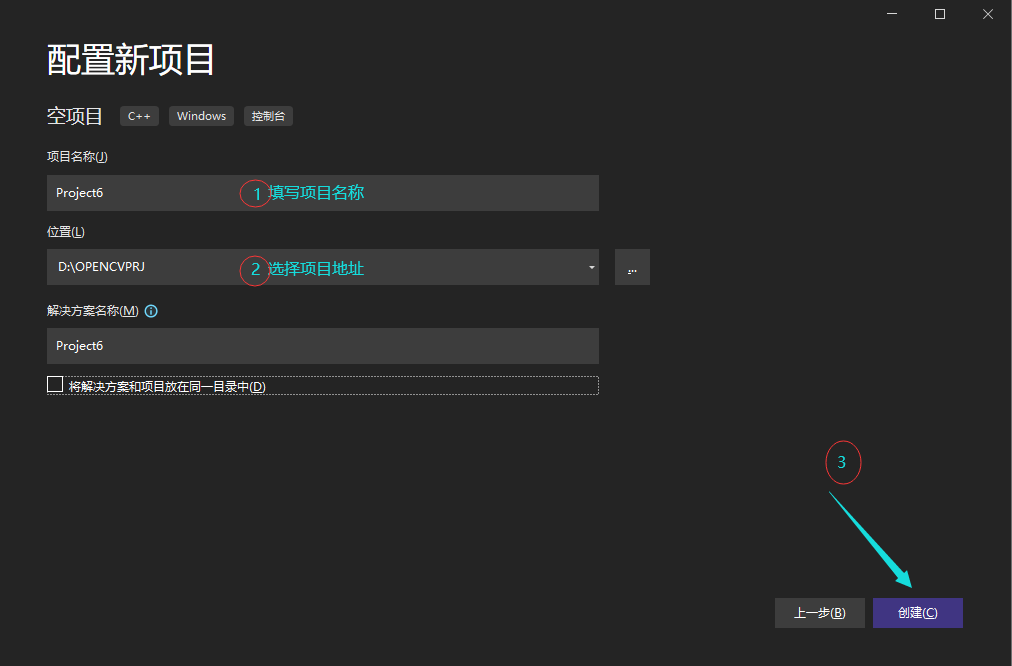Uncheck same directory option for solution and project

click(55, 383)
